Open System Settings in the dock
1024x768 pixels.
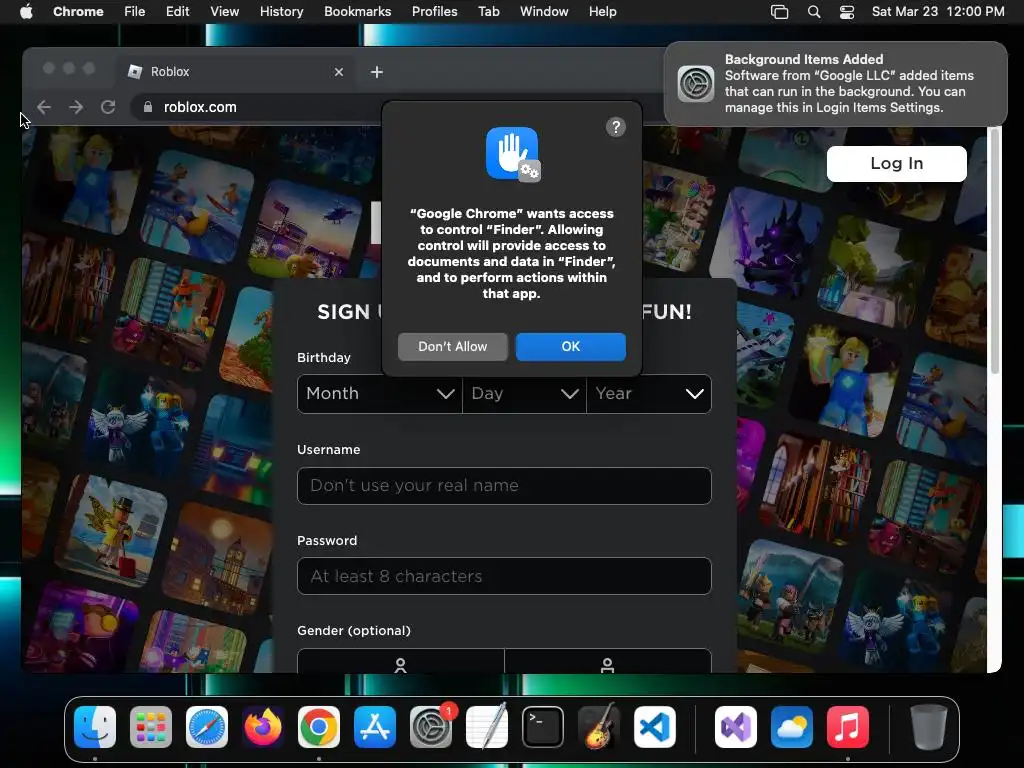[431, 726]
